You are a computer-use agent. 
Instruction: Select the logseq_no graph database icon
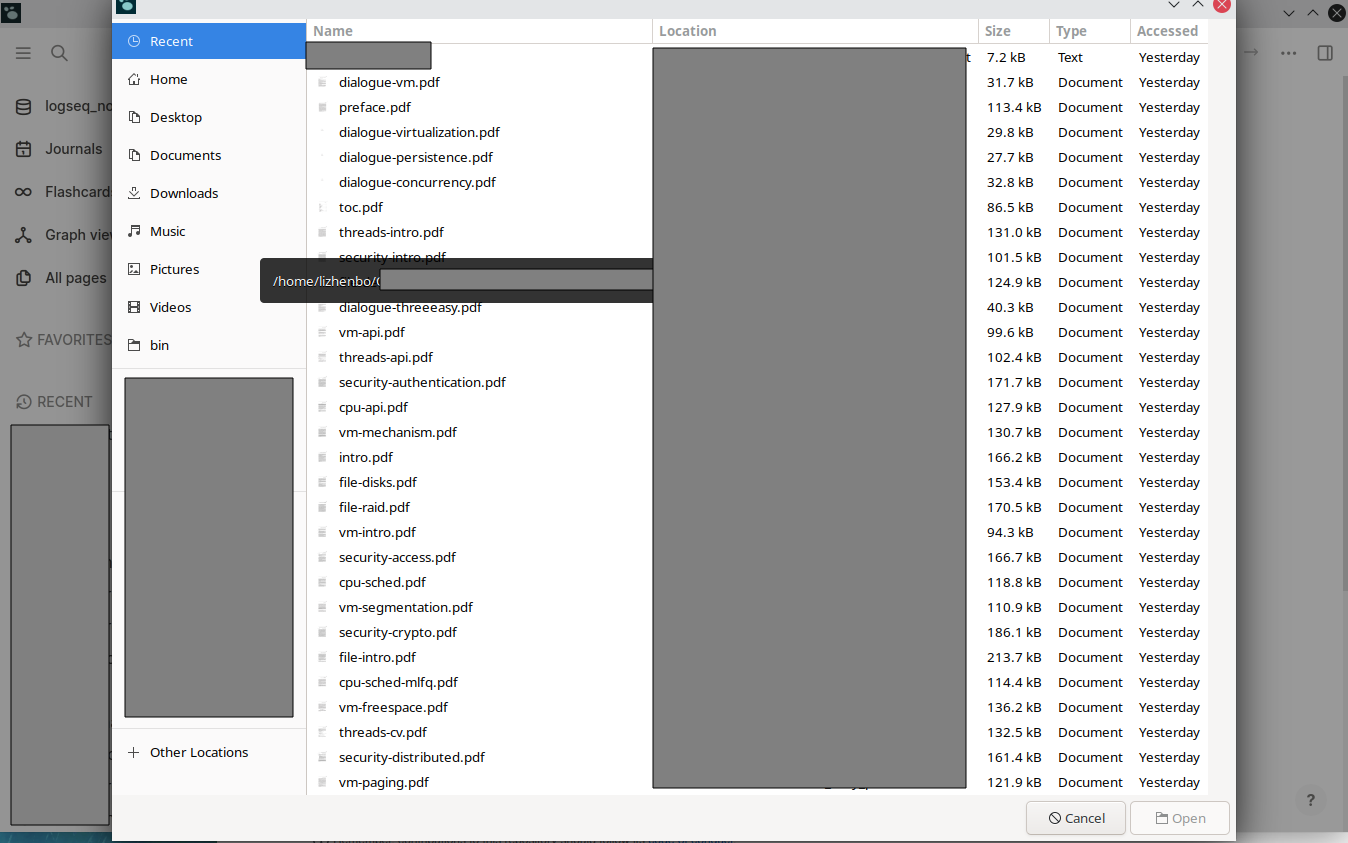click(22, 105)
